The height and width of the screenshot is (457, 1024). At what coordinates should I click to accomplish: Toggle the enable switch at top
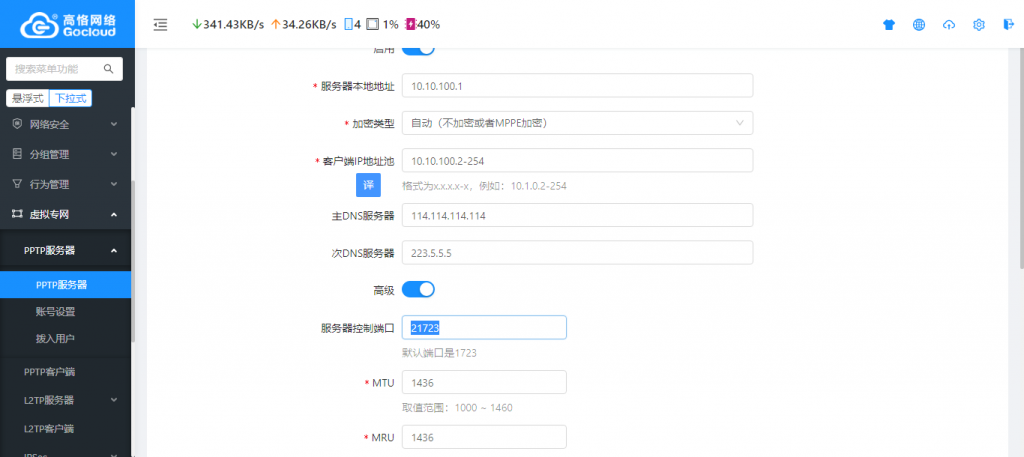[418, 50]
